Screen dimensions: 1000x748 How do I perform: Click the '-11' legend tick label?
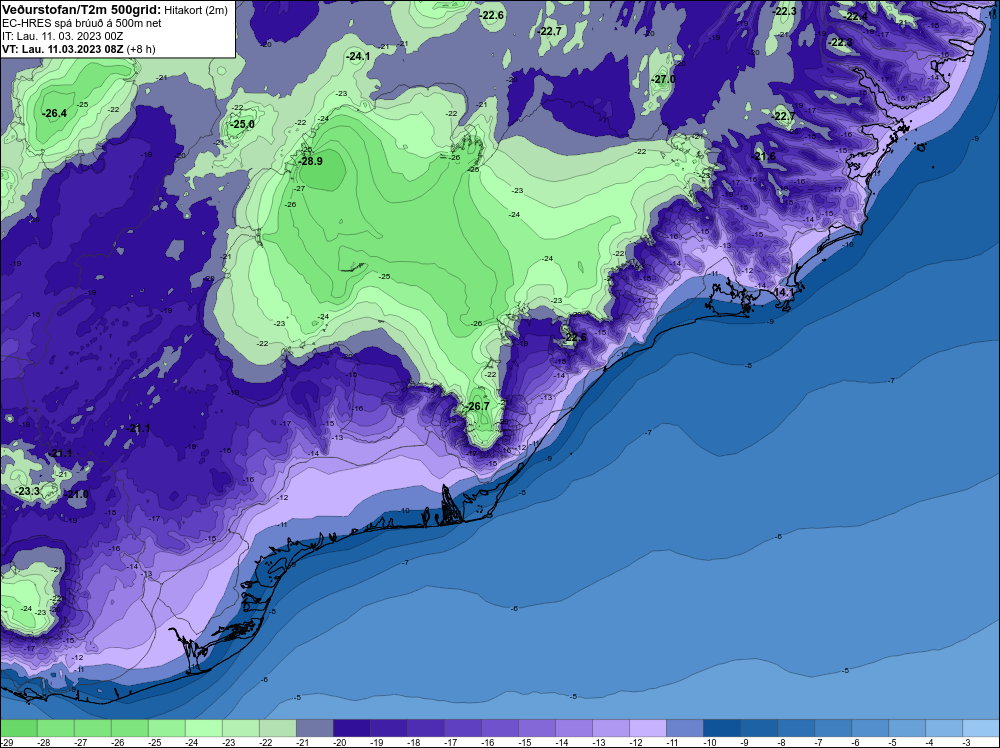tap(672, 742)
